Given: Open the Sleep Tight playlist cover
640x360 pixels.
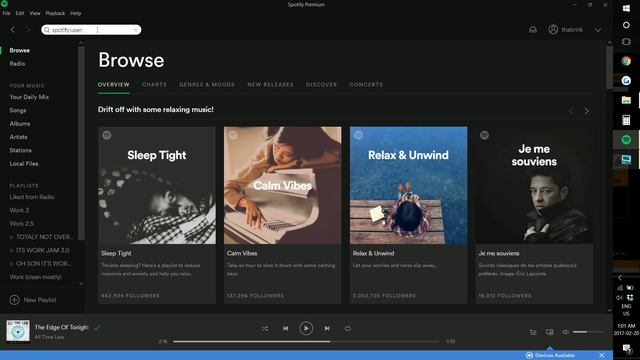Looking at the screenshot, I should tap(157, 185).
